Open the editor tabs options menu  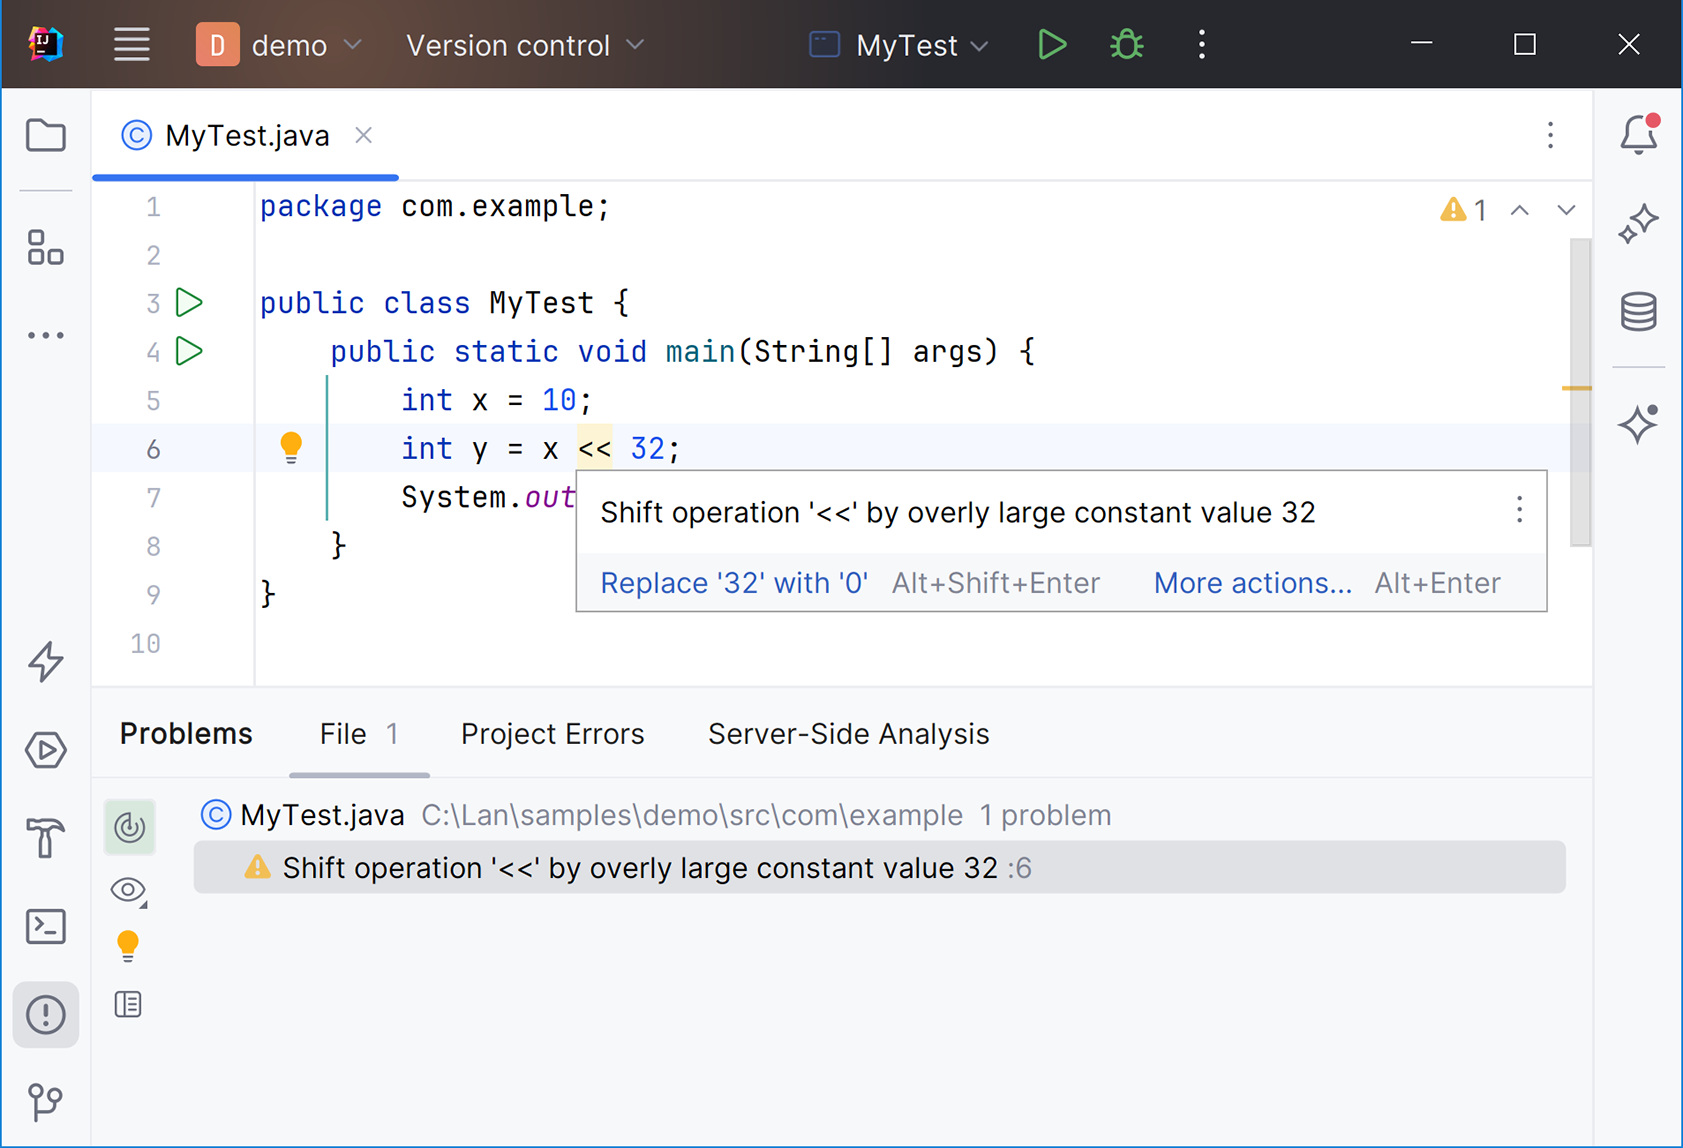(1550, 135)
